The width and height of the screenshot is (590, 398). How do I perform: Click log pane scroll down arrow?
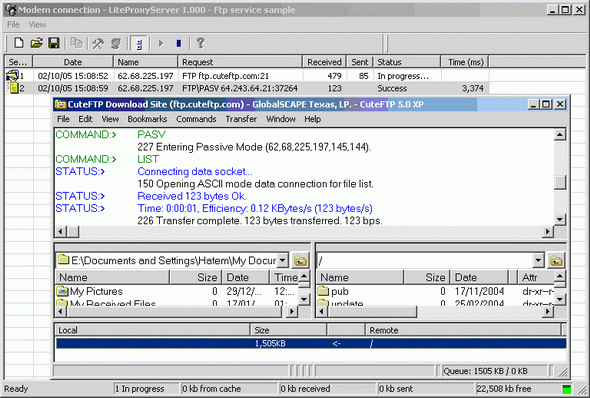(560, 219)
